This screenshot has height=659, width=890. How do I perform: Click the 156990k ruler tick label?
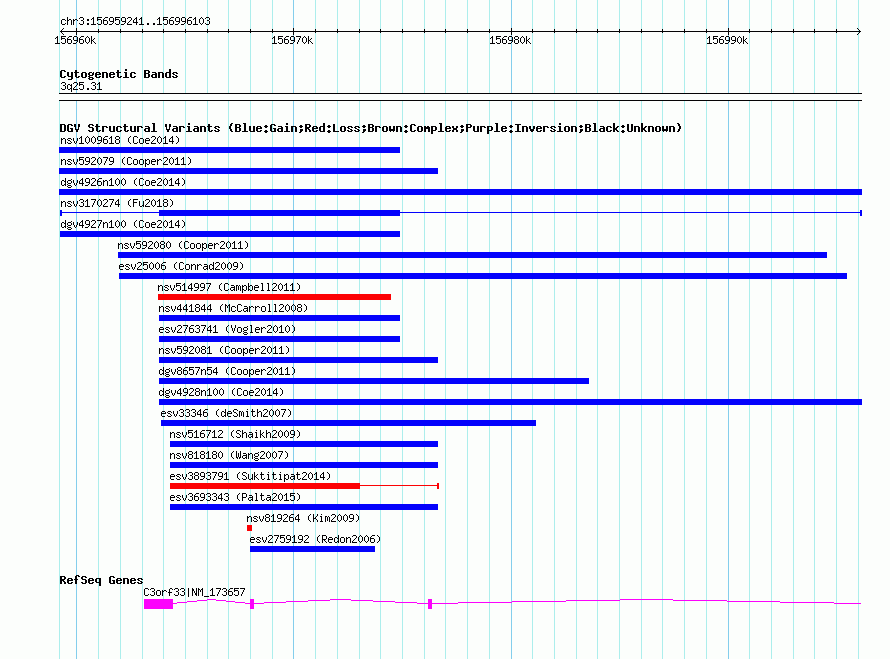click(x=727, y=40)
